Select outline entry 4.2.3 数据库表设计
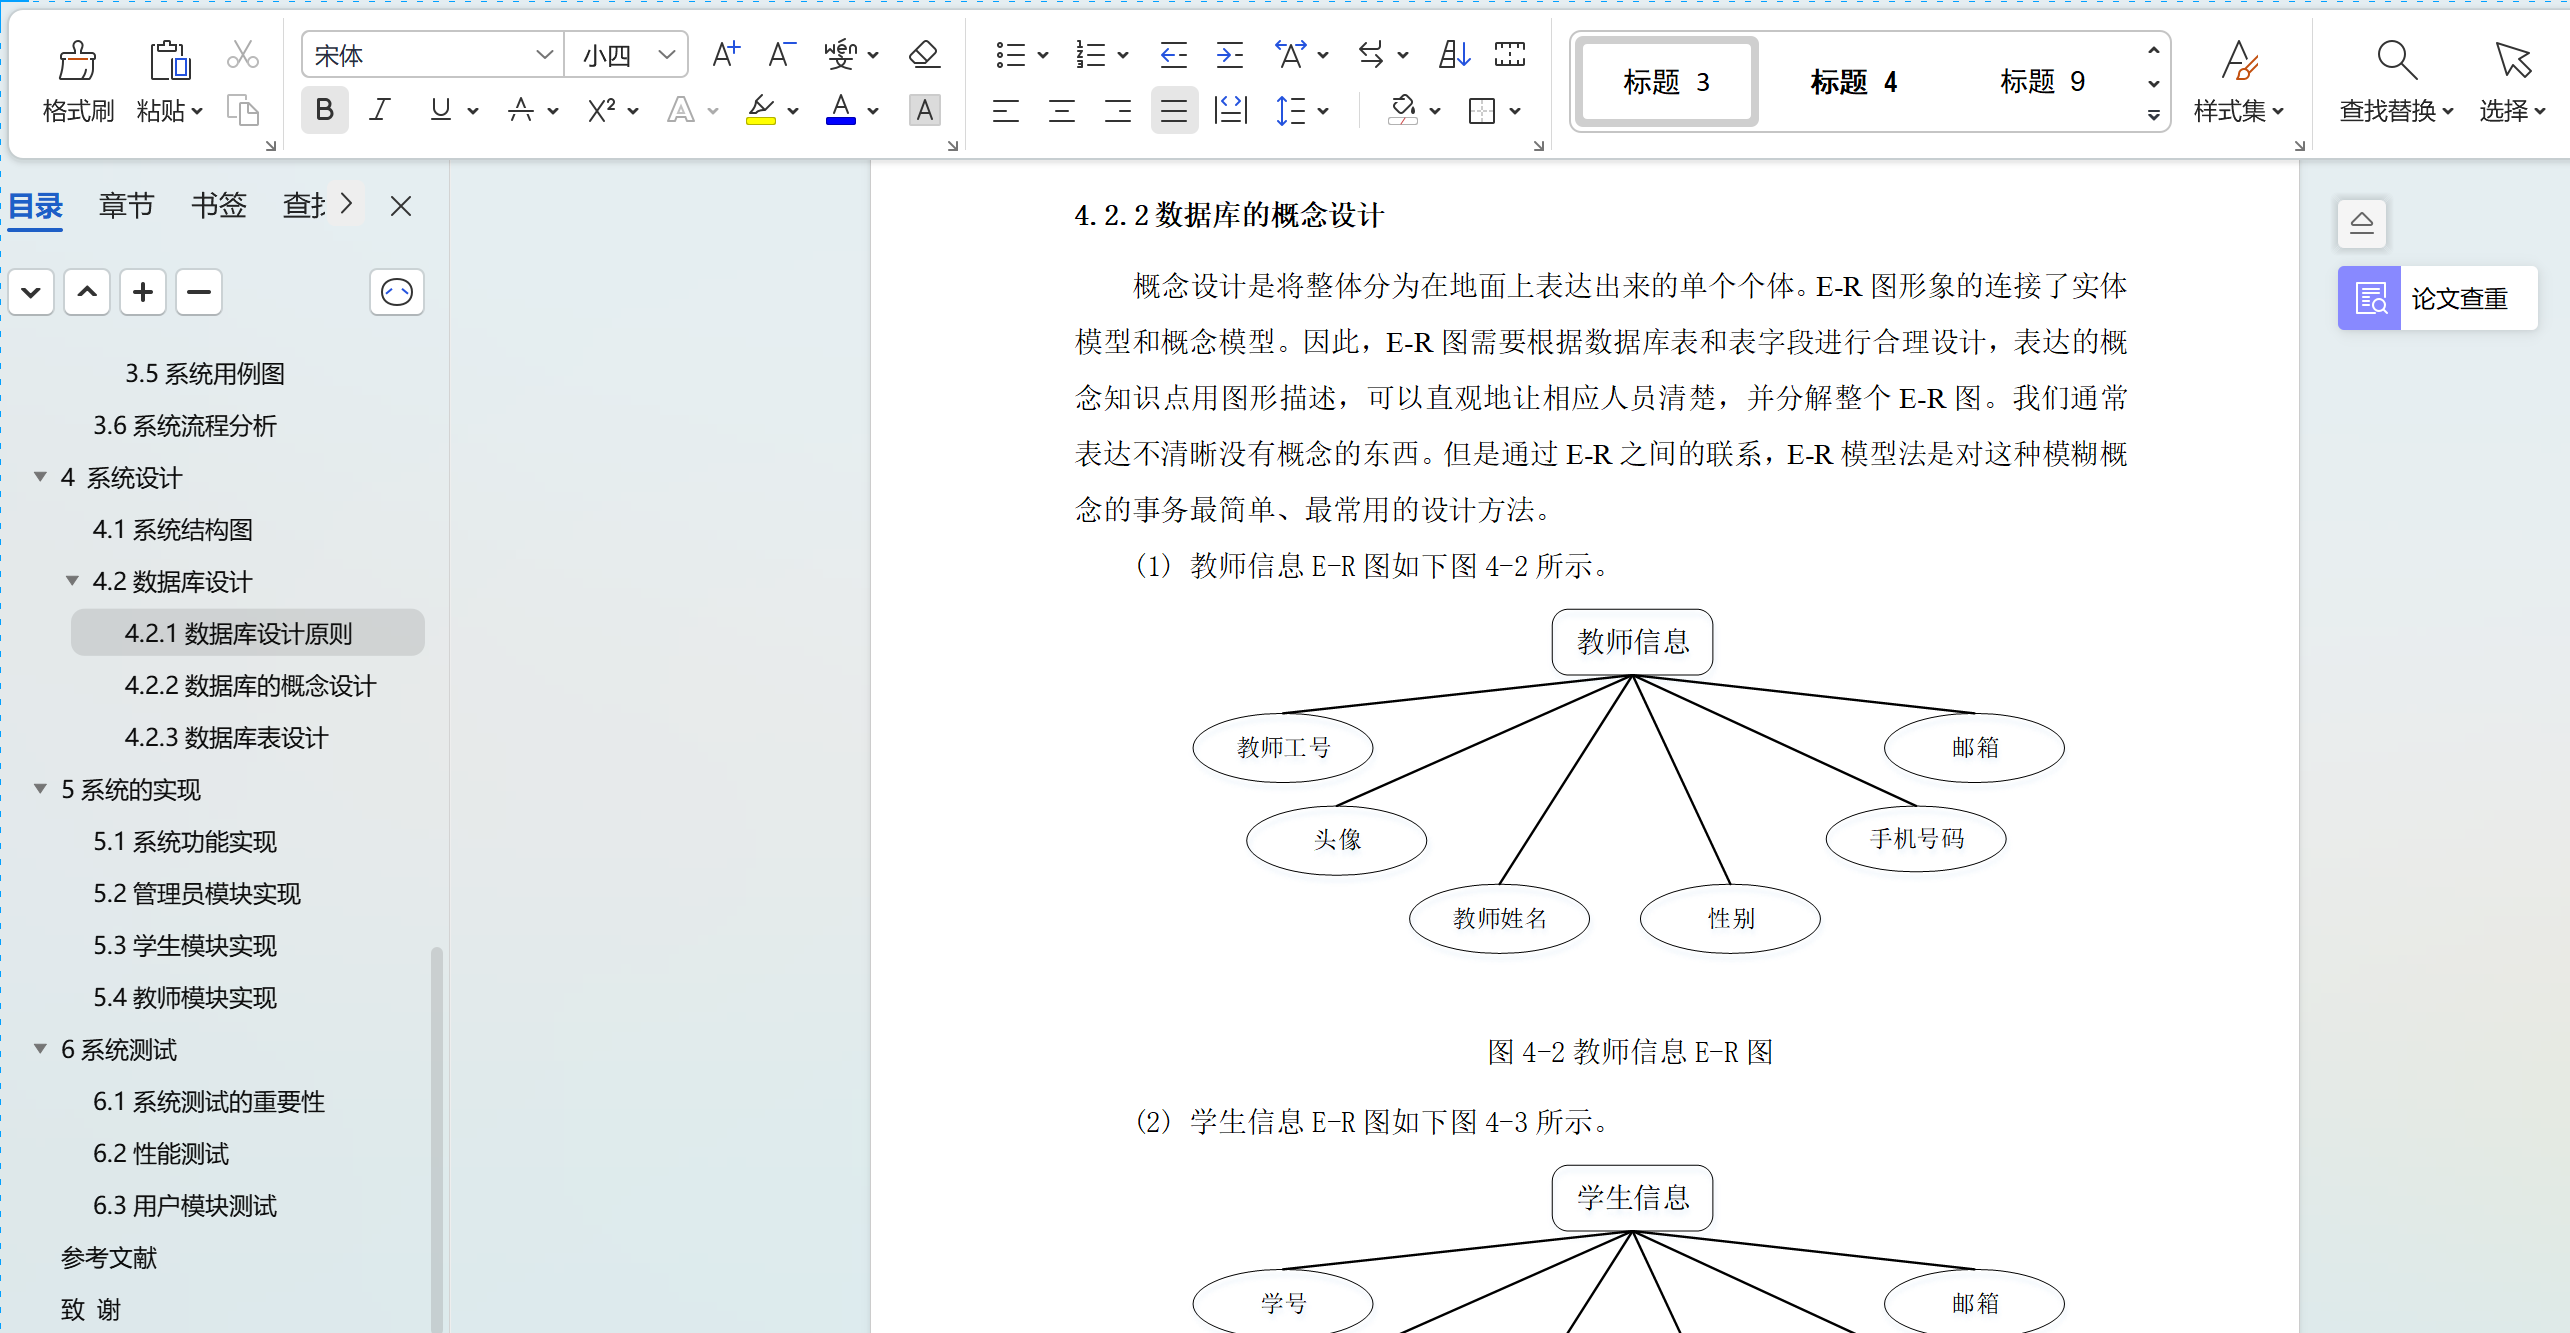The height and width of the screenshot is (1333, 2570). point(224,738)
